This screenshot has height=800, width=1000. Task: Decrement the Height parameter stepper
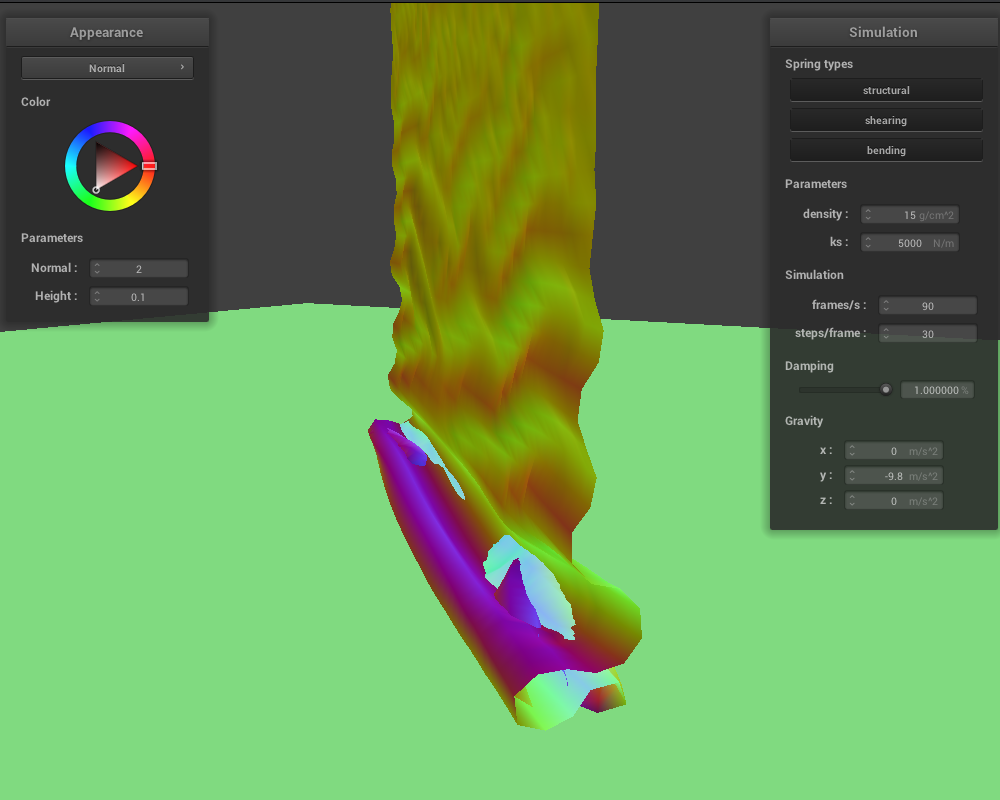pos(97,300)
